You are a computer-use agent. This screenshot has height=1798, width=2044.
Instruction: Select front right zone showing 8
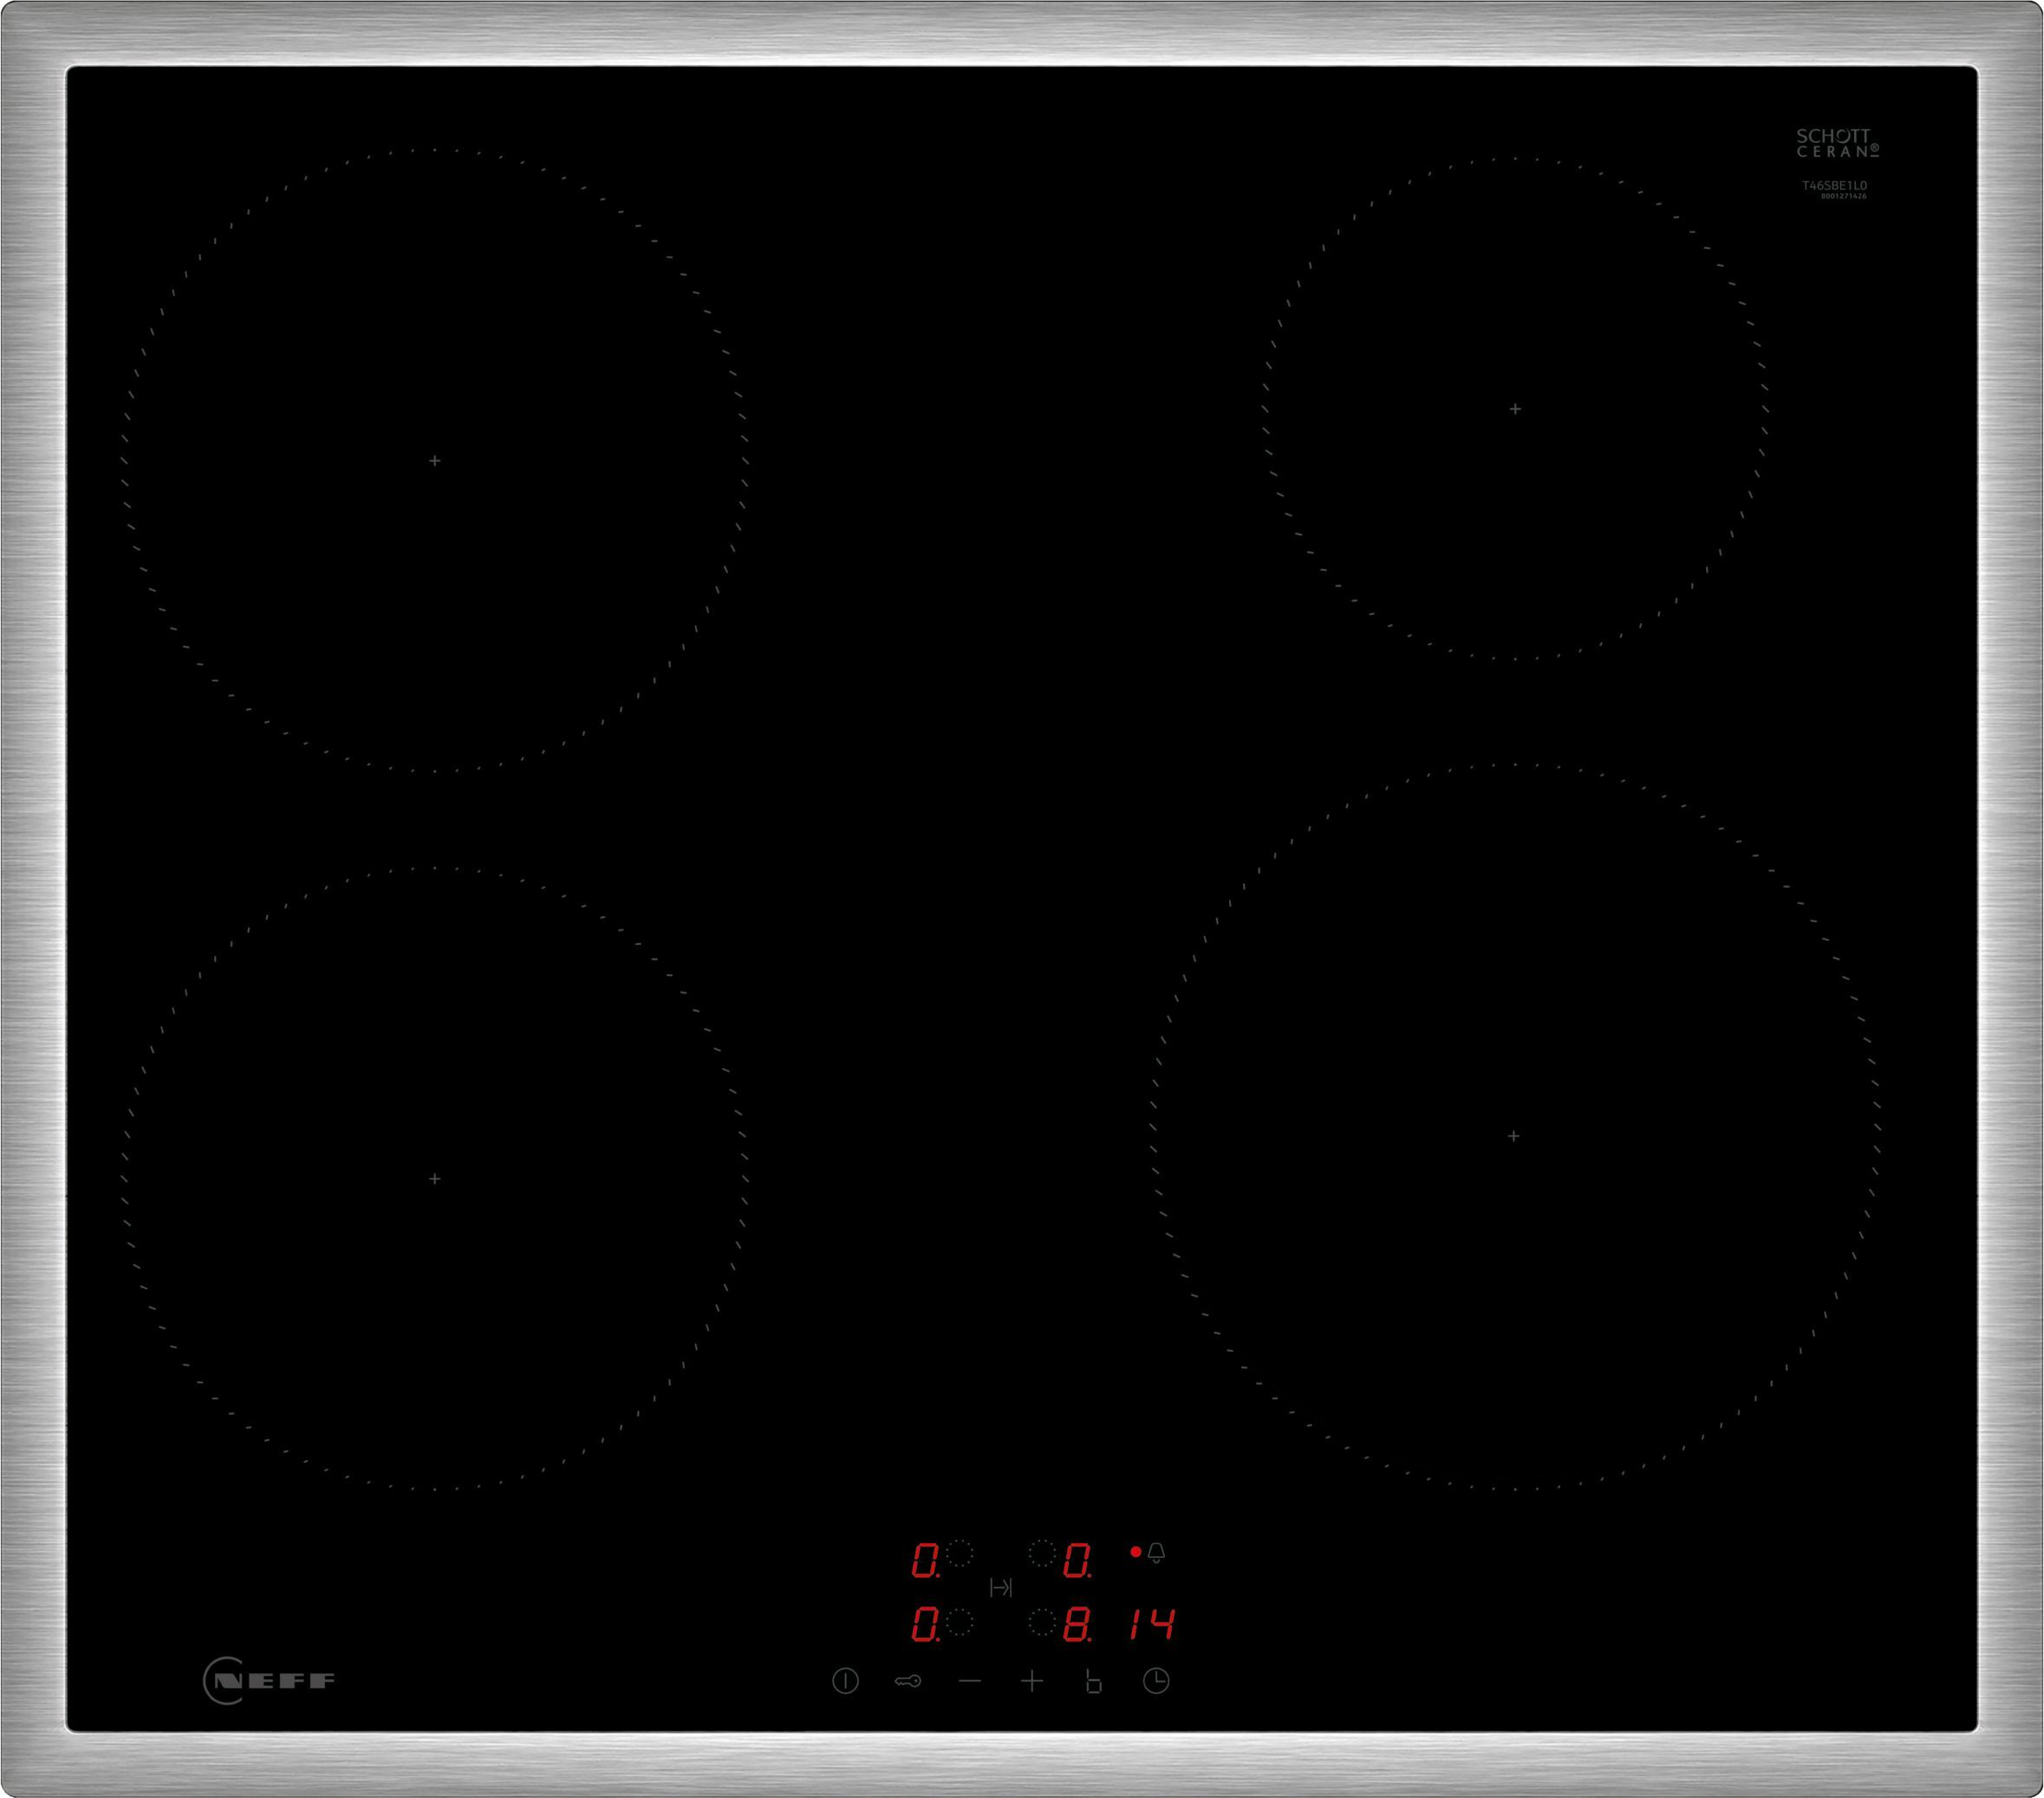tap(1077, 1624)
